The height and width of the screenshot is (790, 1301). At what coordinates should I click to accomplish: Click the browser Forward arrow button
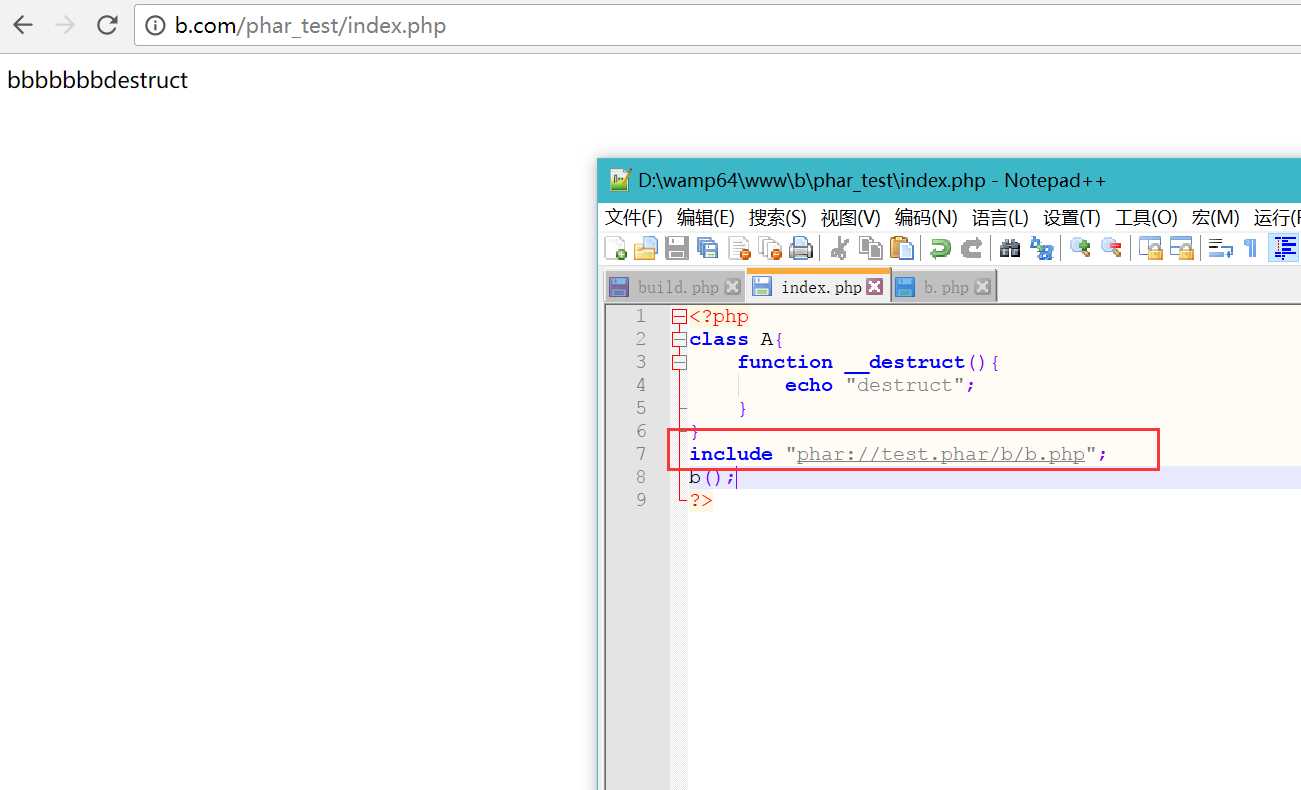[65, 26]
